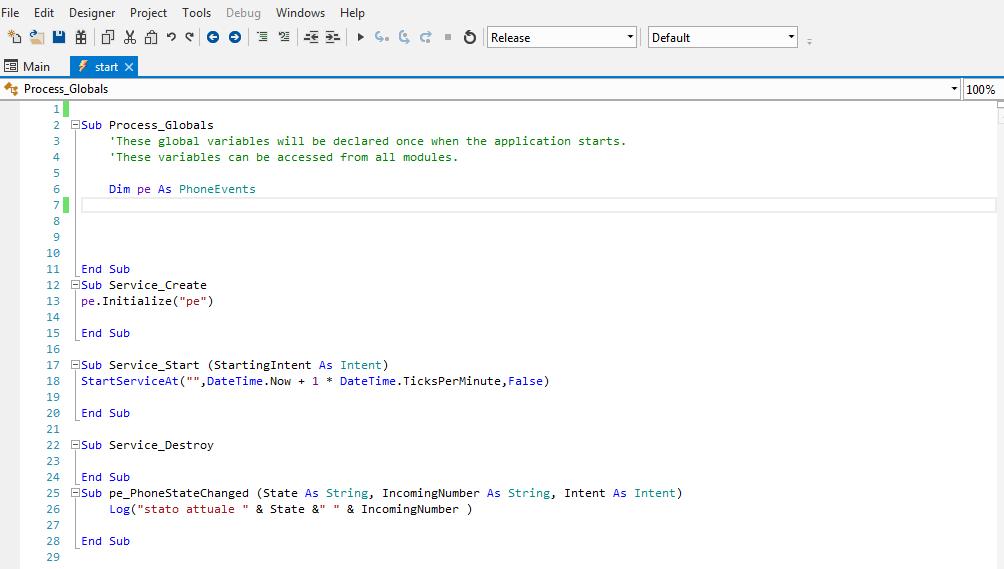Open the Debug menu
This screenshot has height=569, width=1004.
pyautogui.click(x=243, y=13)
